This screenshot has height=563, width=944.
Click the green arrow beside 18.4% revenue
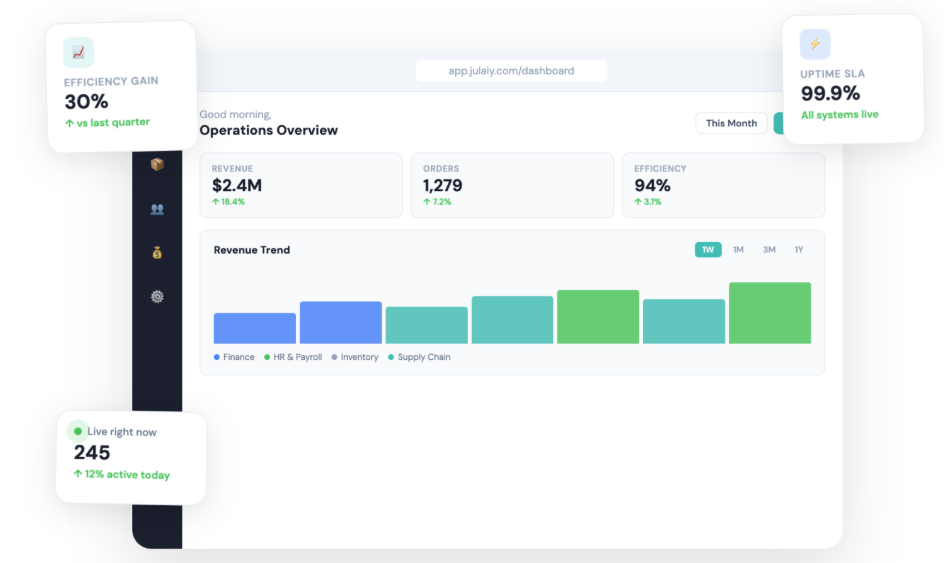[216, 202]
